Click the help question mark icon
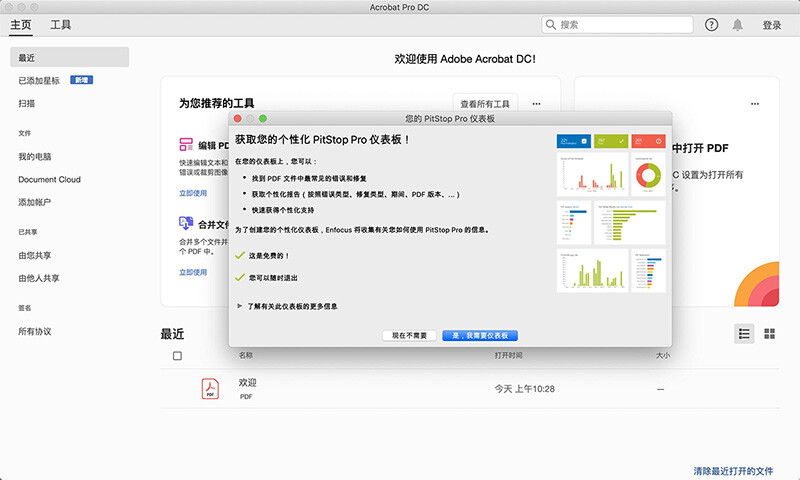The image size is (800, 480). [711, 24]
